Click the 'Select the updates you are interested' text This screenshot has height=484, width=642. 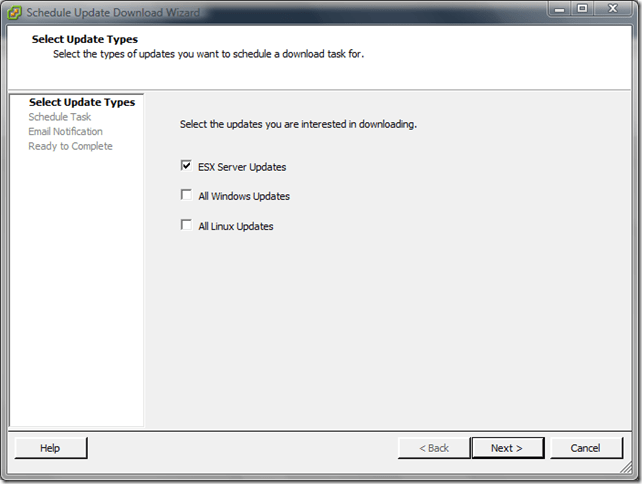298,124
